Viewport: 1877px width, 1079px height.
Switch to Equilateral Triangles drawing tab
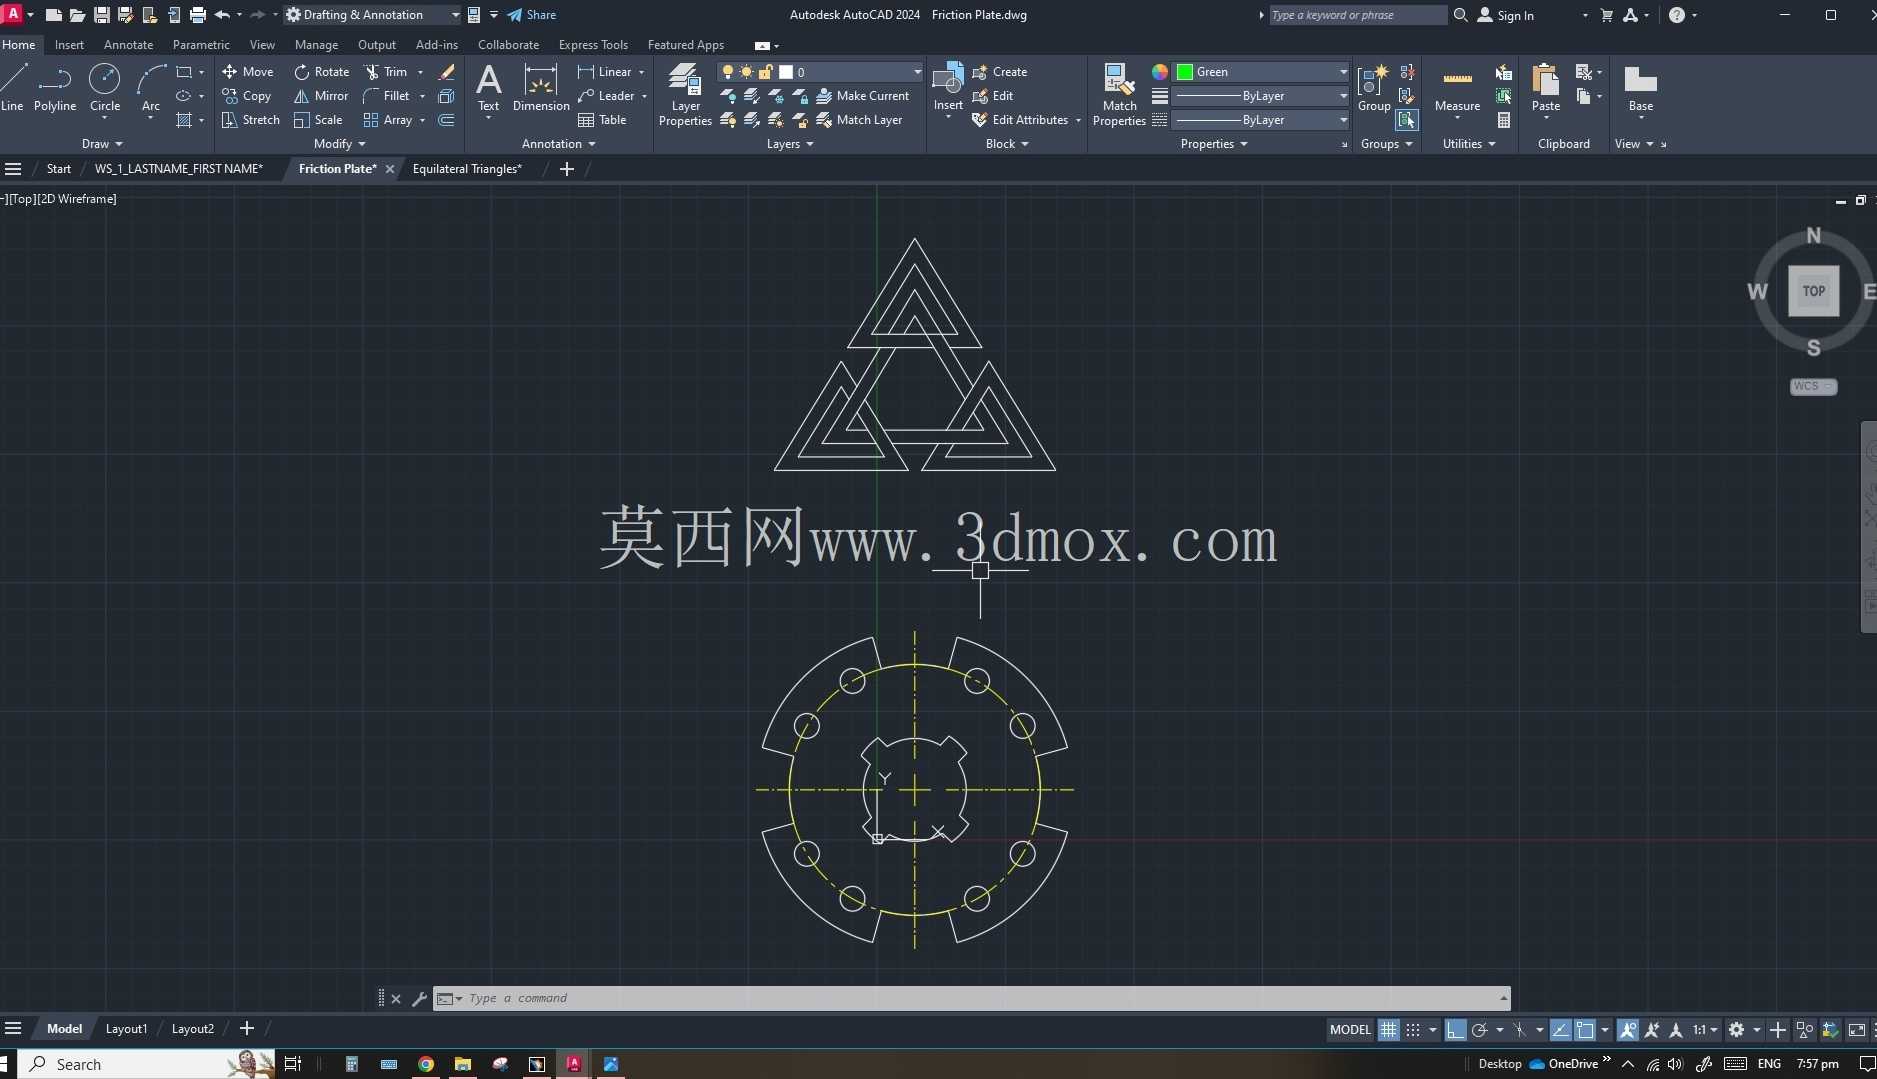click(467, 169)
